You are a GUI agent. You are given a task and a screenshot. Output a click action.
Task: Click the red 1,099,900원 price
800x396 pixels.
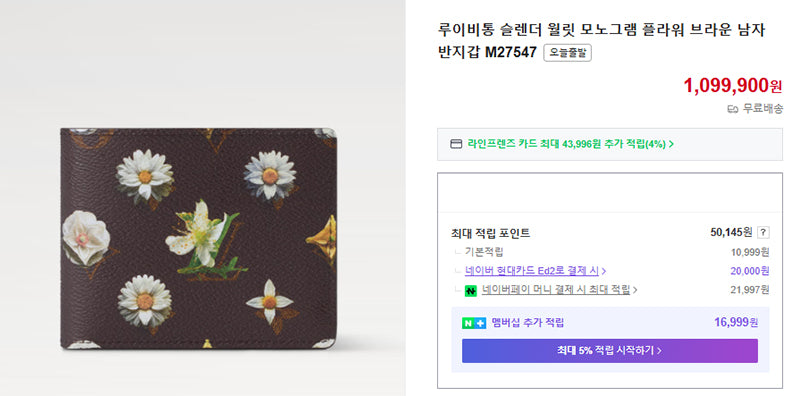733,85
